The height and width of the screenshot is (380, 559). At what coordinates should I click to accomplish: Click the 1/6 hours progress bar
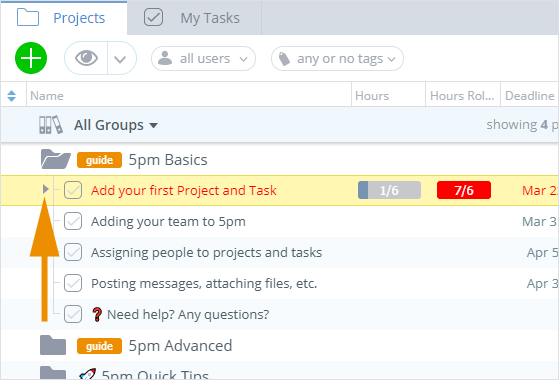click(389, 190)
